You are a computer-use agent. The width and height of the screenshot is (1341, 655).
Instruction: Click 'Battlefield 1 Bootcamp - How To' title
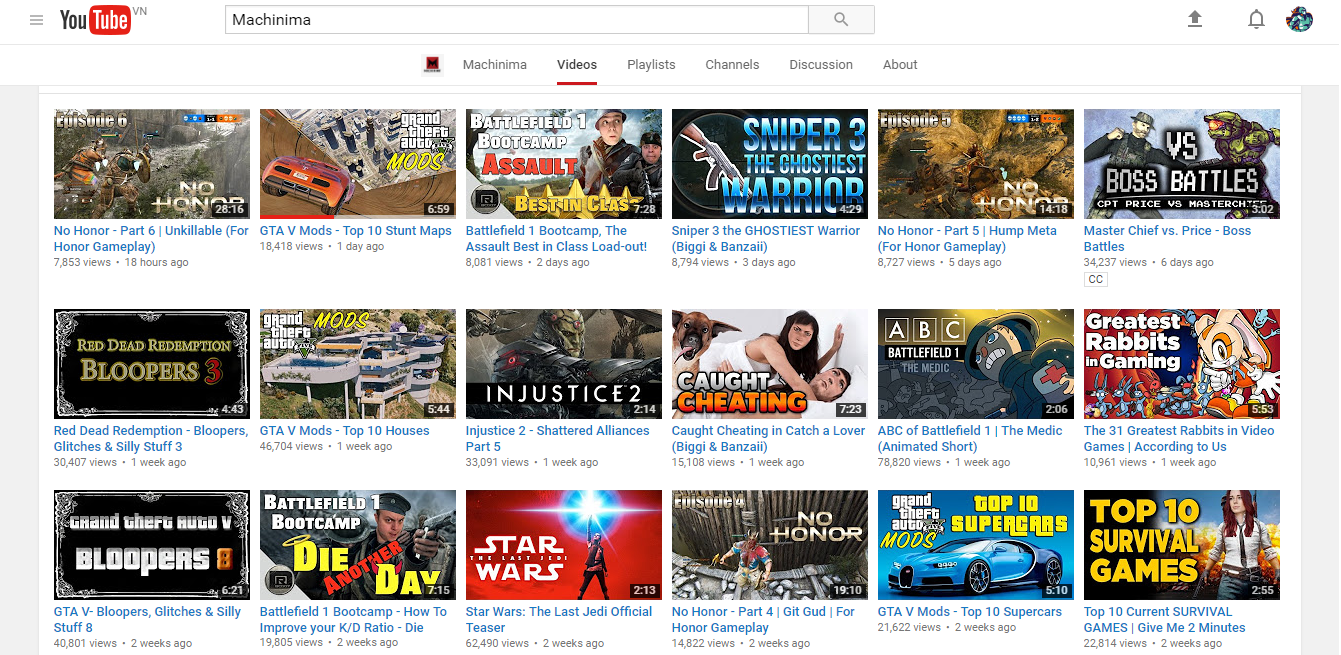click(x=353, y=619)
